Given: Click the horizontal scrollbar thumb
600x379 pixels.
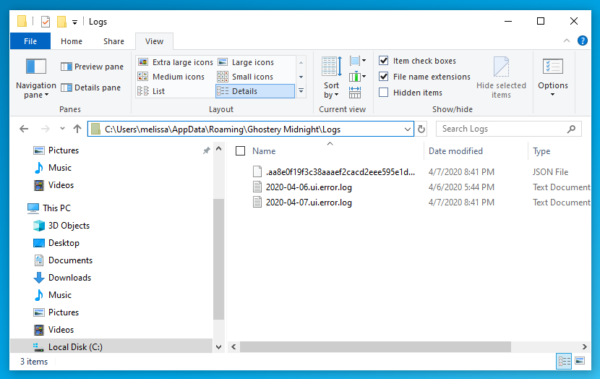Looking at the screenshot, I should [375, 347].
